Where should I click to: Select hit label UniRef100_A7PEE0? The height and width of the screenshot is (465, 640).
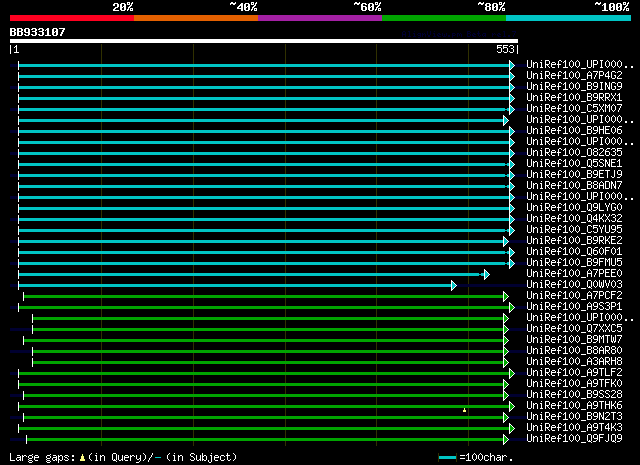click(574, 274)
